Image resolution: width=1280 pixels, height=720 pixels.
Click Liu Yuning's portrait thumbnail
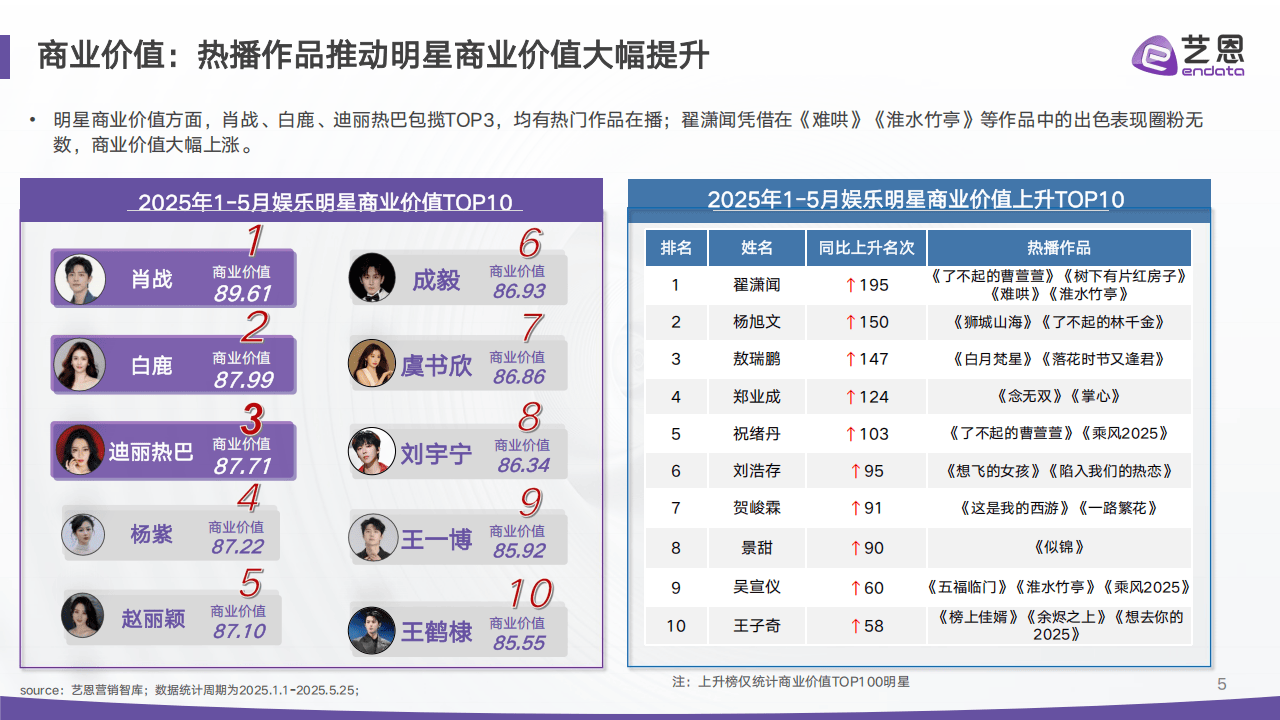pyautogui.click(x=372, y=451)
